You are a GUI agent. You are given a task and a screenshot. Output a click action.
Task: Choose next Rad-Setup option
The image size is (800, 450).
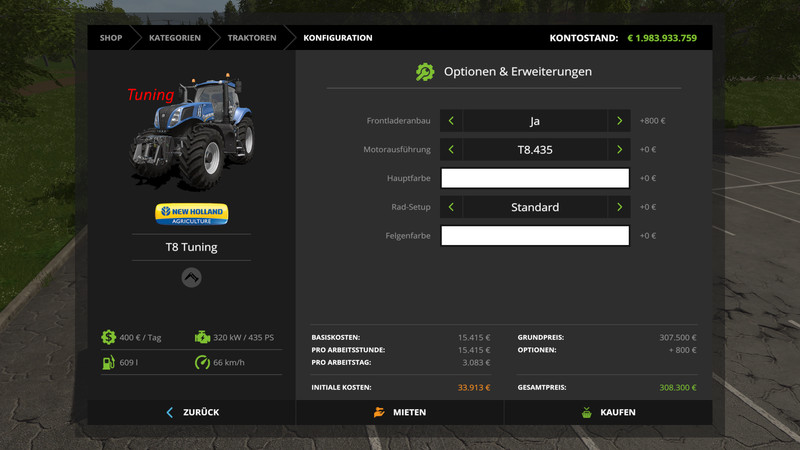pyautogui.click(x=620, y=207)
